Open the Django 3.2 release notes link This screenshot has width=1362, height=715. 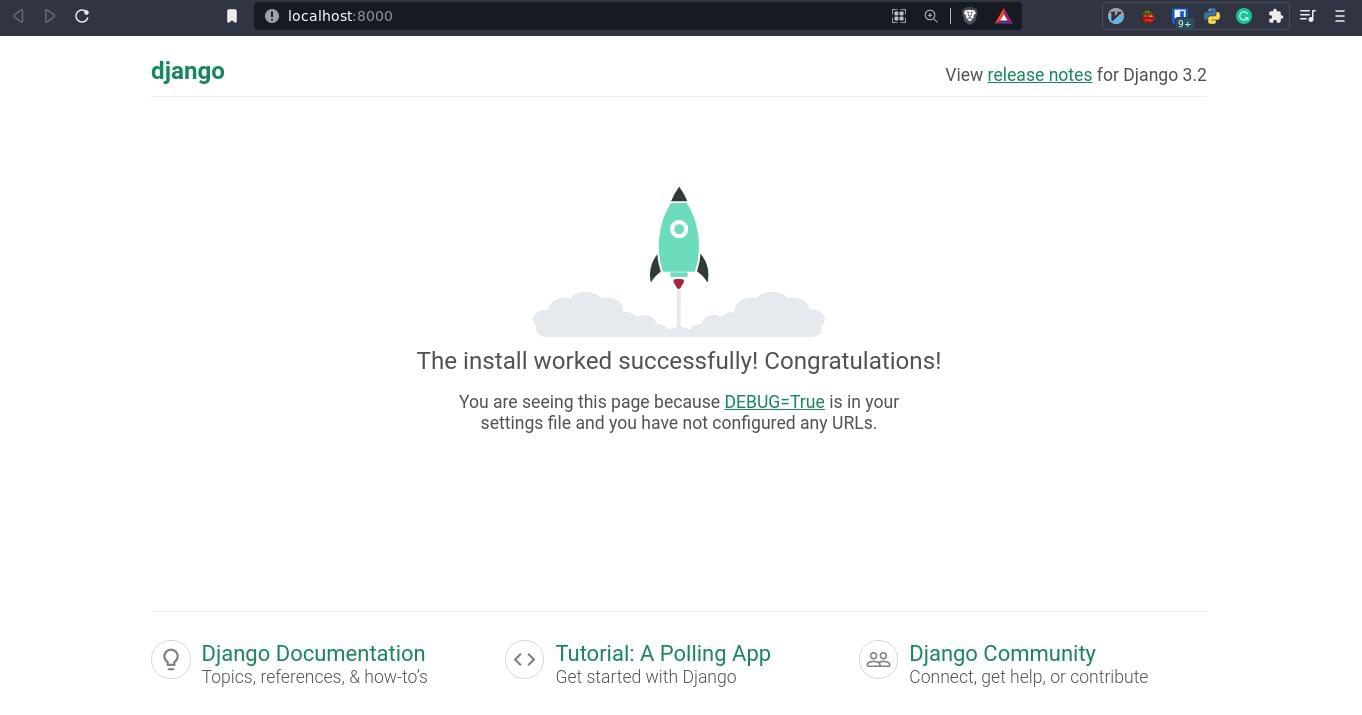click(x=1039, y=74)
